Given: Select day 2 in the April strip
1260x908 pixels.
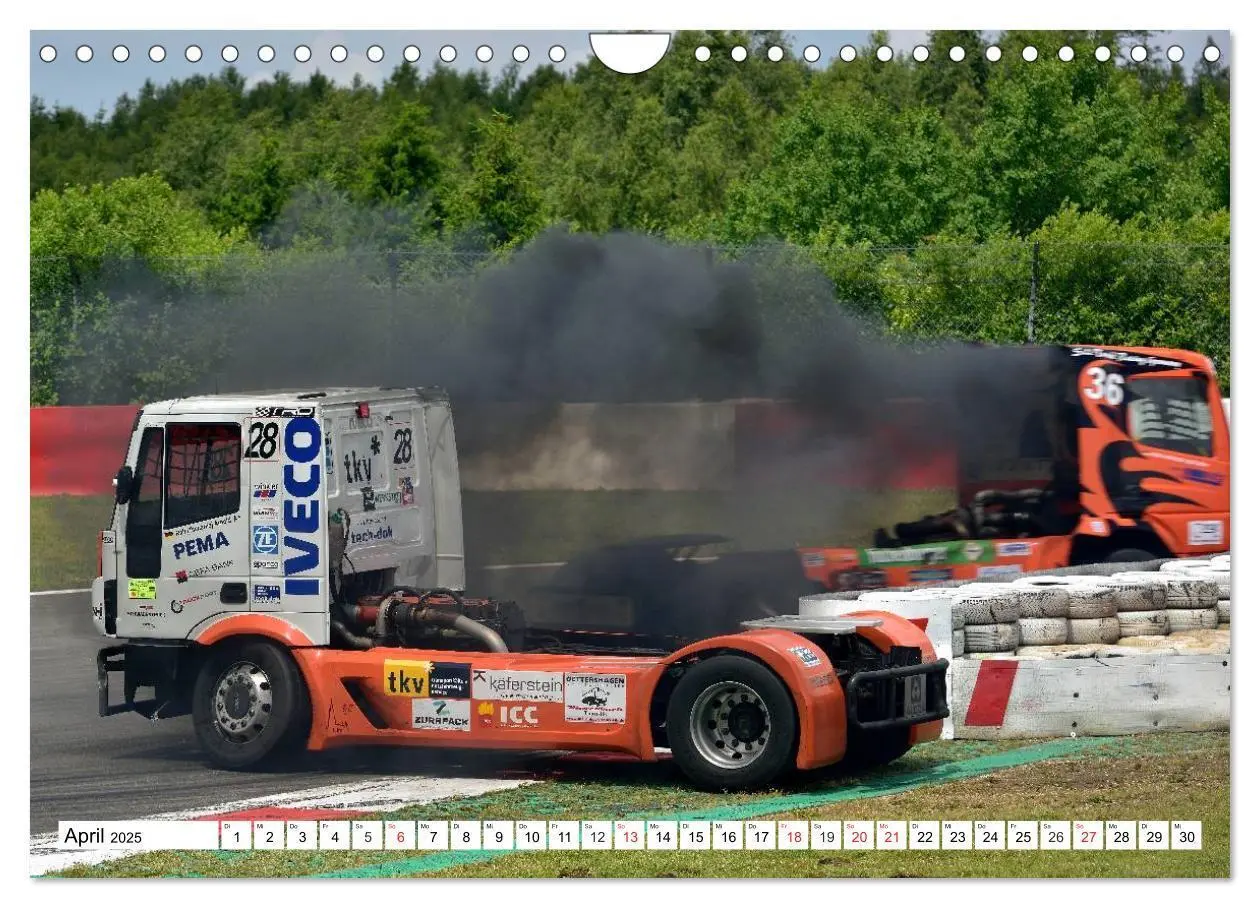Looking at the screenshot, I should (269, 836).
